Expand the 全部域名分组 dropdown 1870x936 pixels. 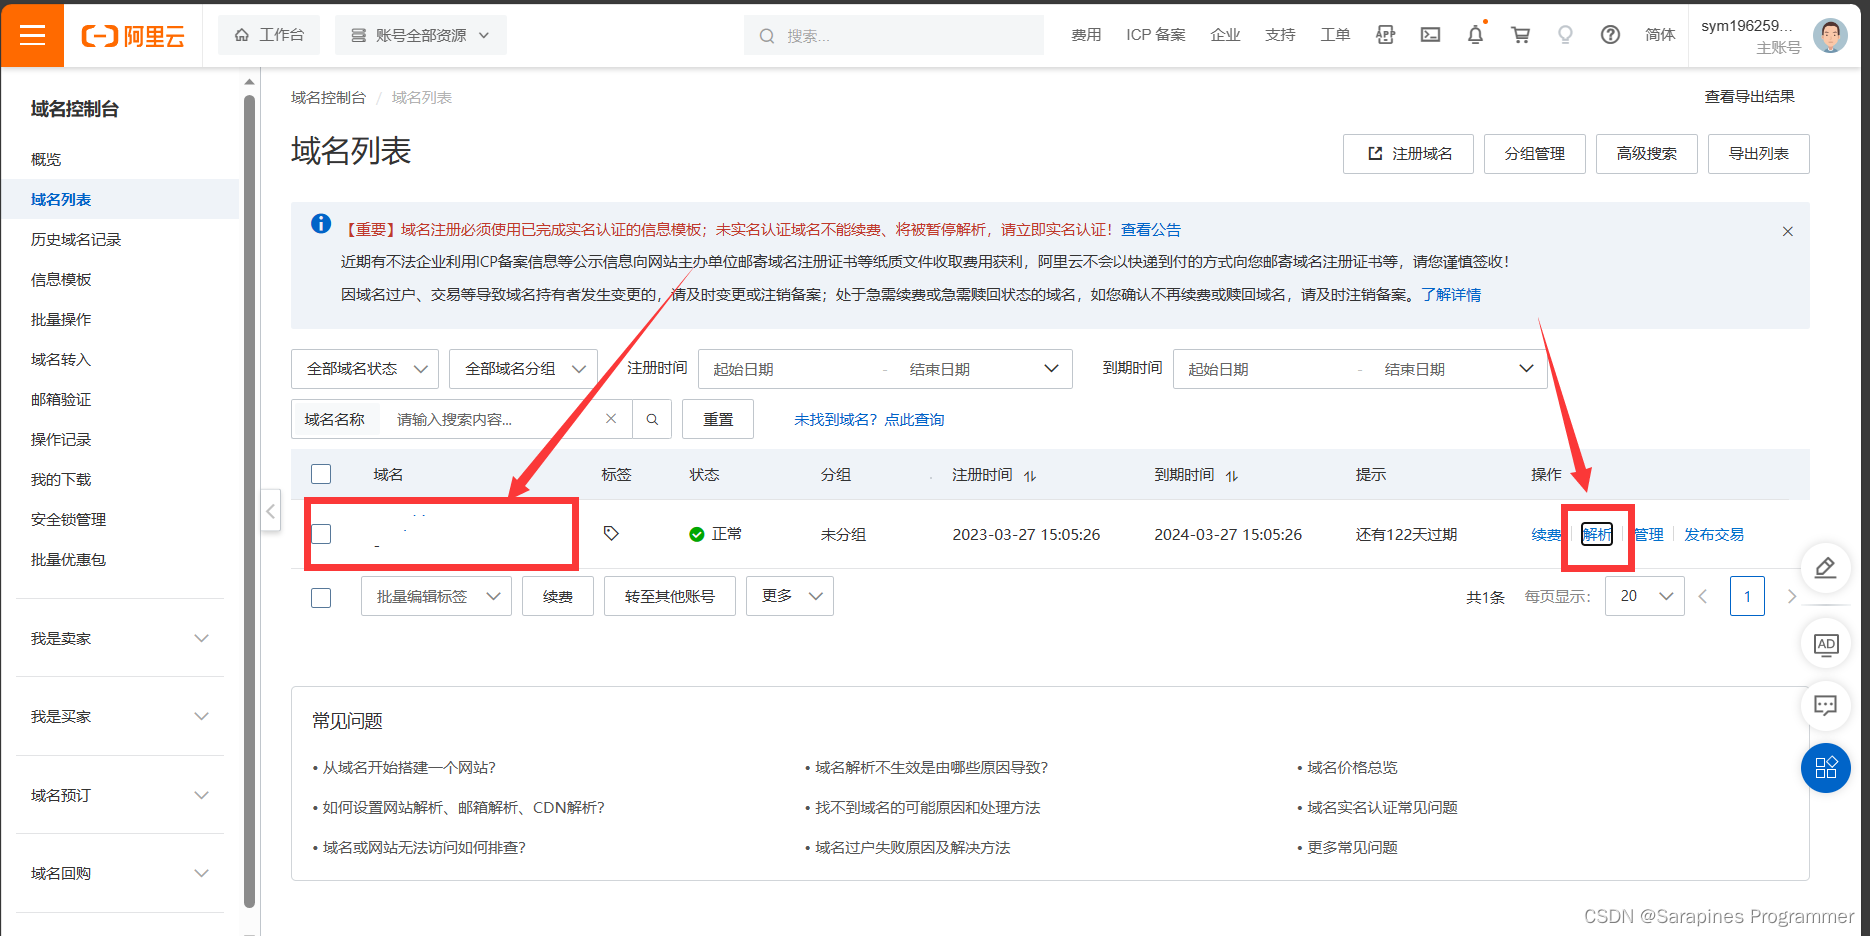pyautogui.click(x=523, y=368)
